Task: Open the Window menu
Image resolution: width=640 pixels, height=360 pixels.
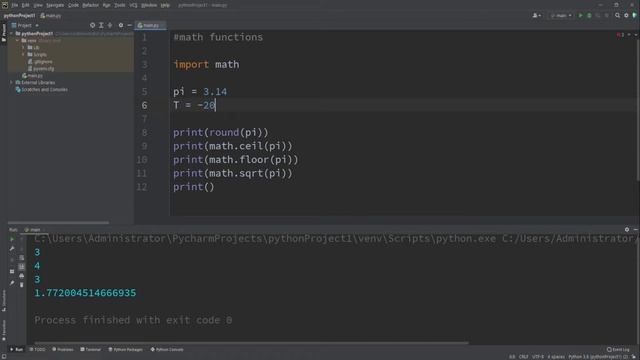Action: pyautogui.click(x=149, y=5)
